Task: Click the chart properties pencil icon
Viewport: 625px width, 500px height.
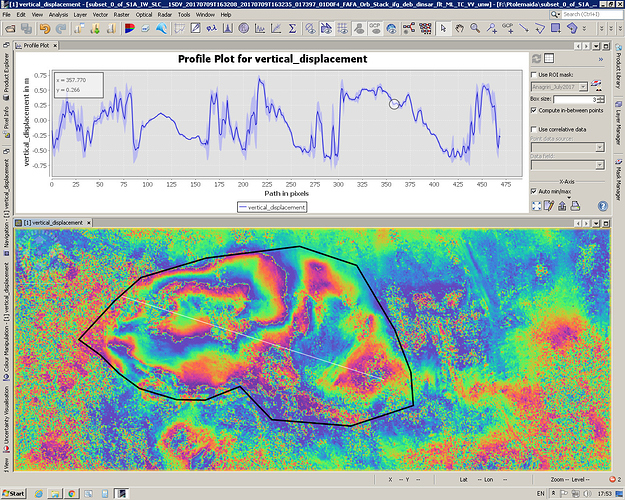Action: pyautogui.click(x=549, y=206)
